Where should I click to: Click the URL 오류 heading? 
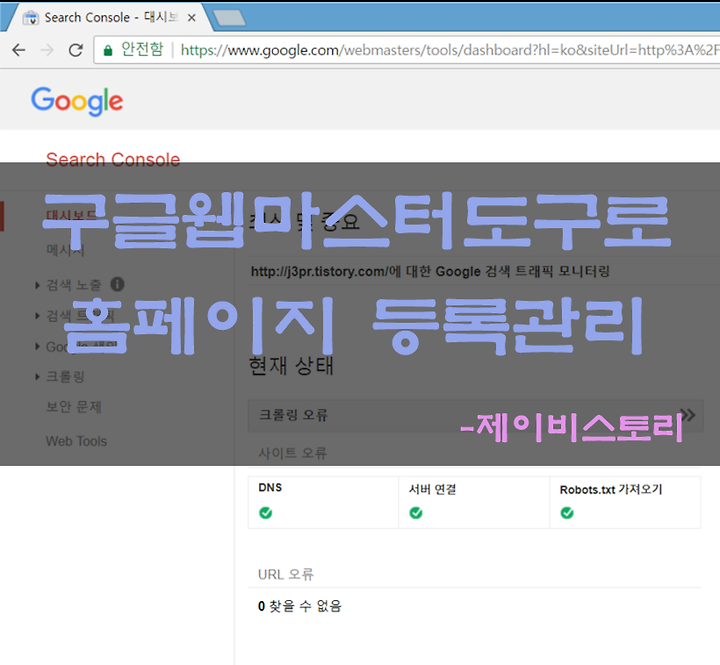click(286, 574)
